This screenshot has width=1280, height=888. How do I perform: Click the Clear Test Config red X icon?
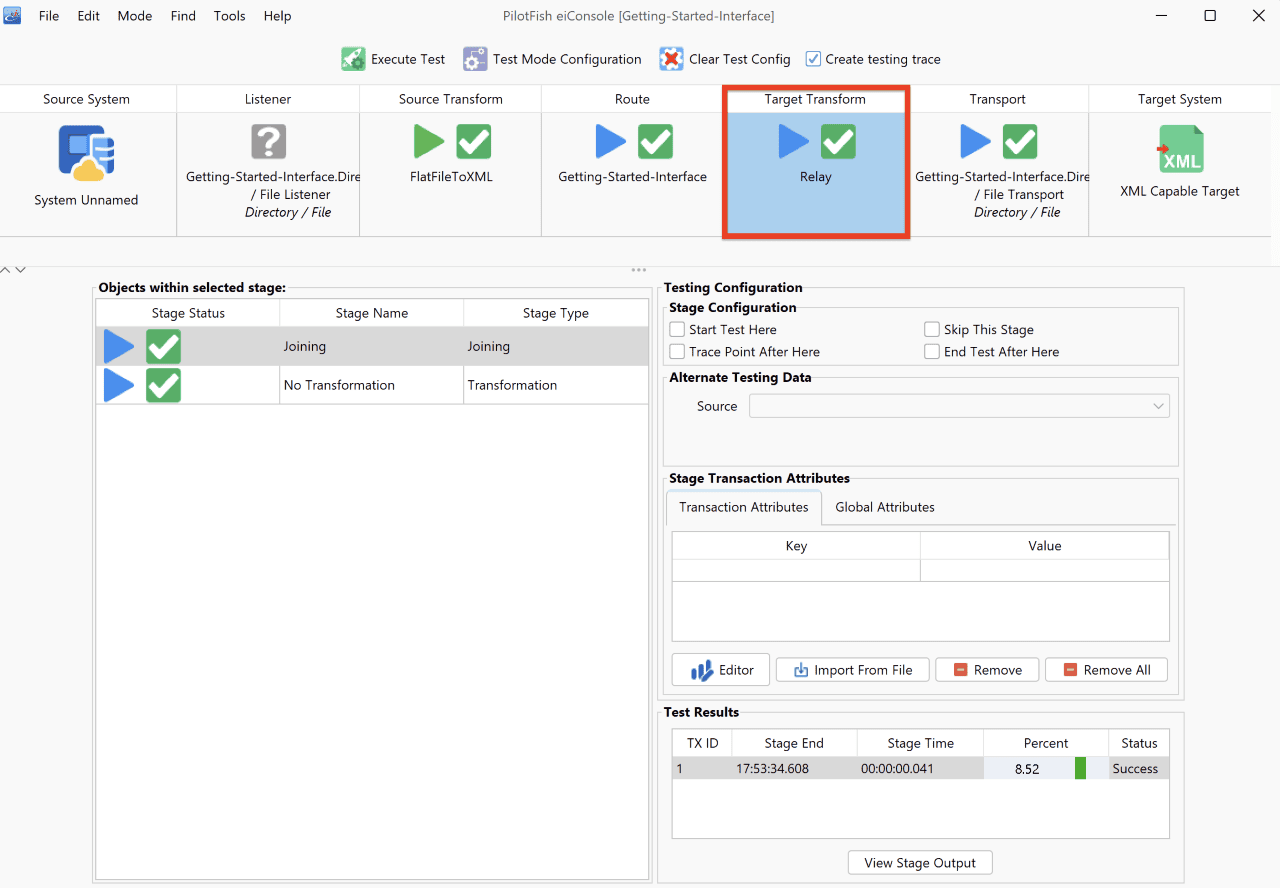[671, 59]
